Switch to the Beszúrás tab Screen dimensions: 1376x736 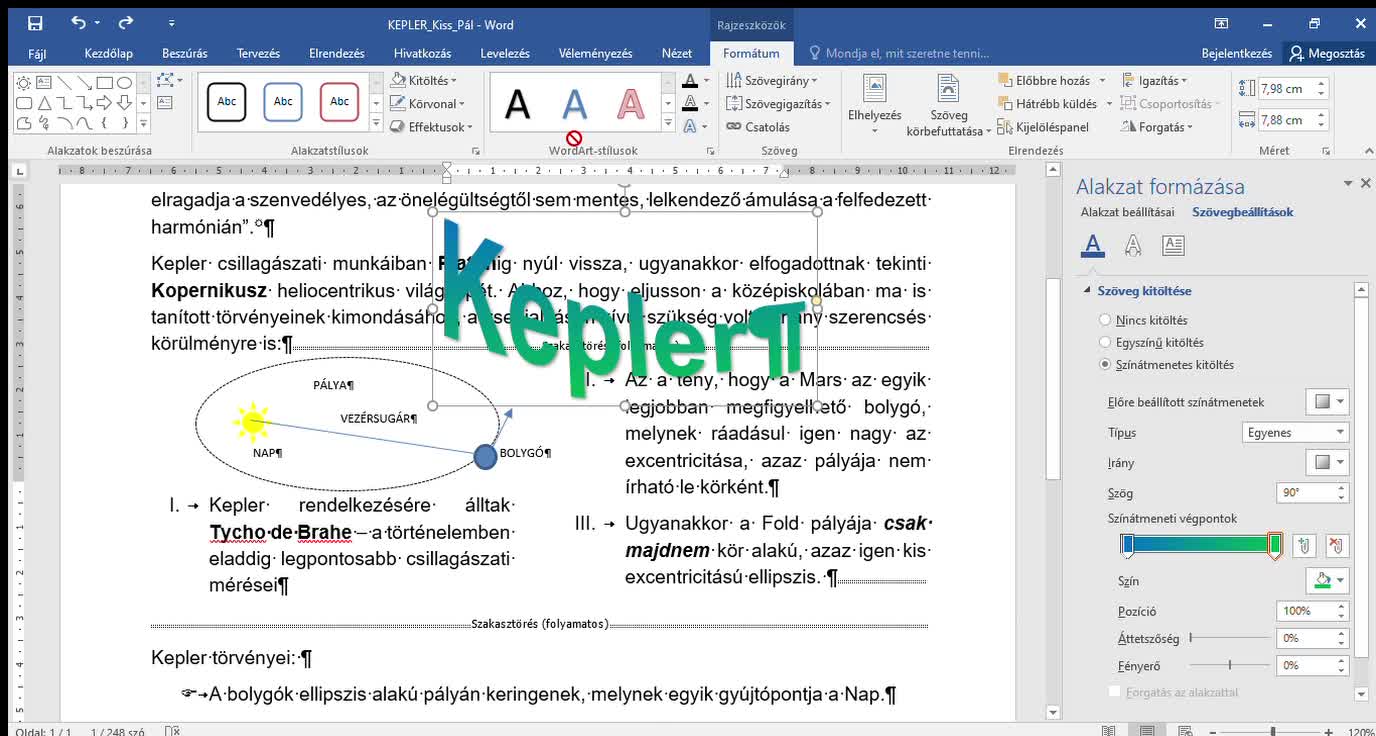tap(185, 53)
